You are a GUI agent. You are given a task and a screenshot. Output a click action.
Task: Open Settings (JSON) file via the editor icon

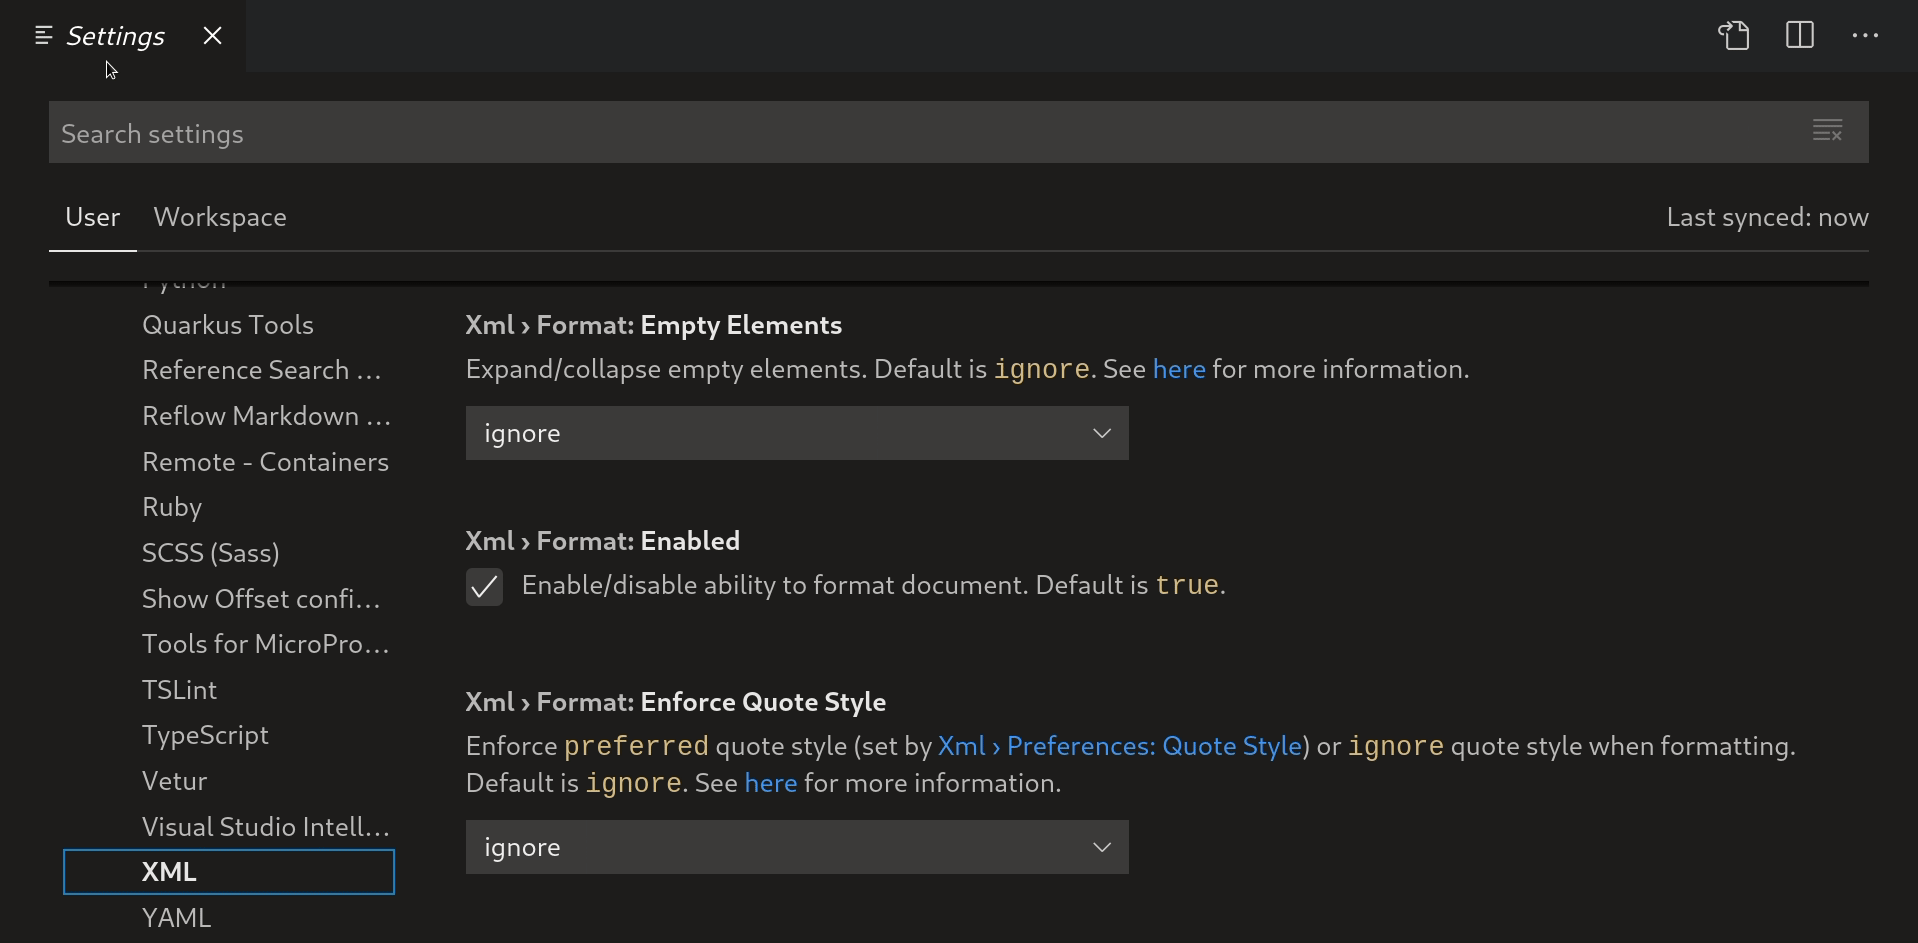point(1733,35)
